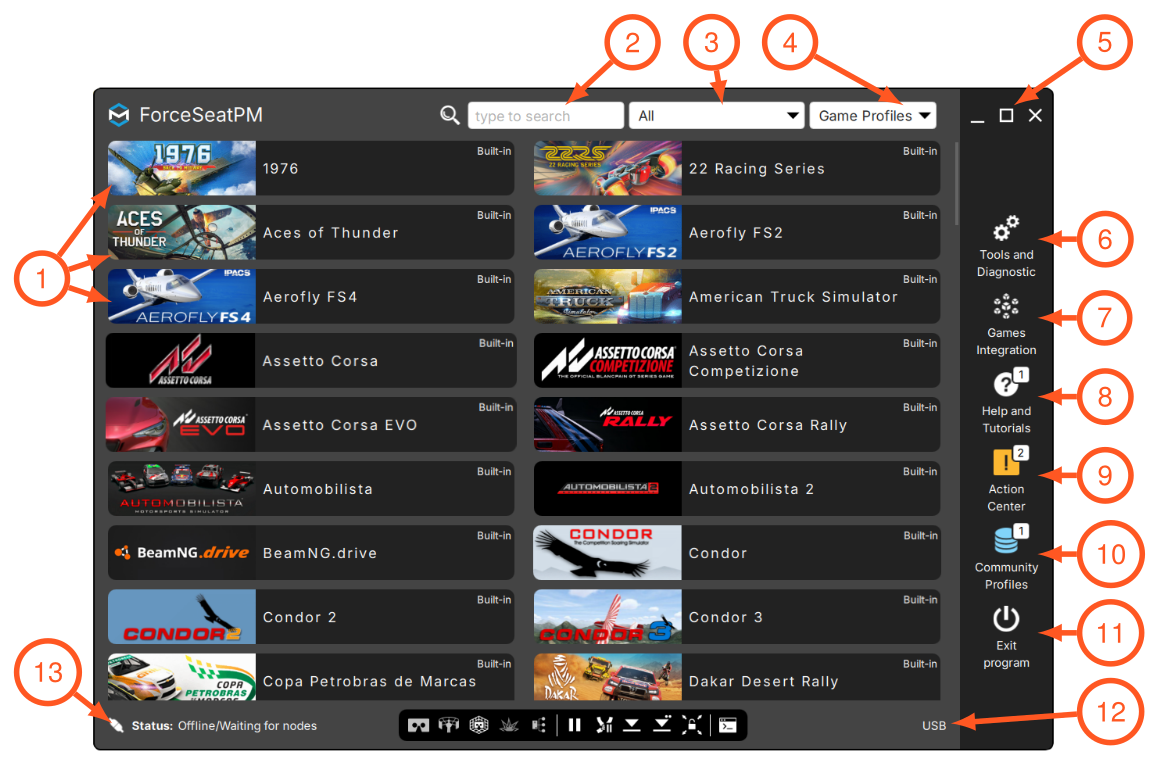
Task: Click the game list vertical scrollbar
Action: (x=956, y=183)
